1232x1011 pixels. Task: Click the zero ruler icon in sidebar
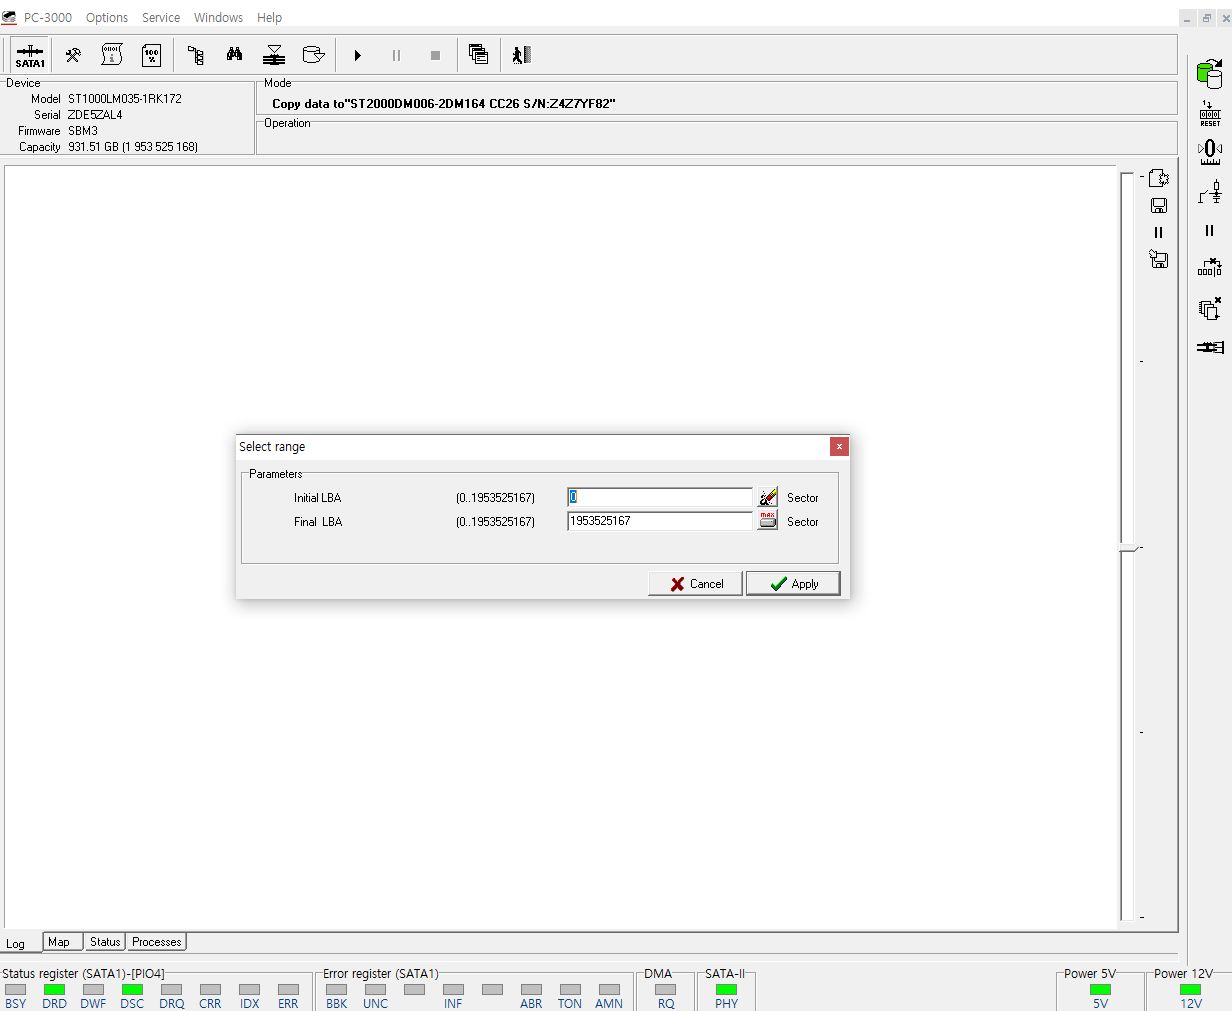1210,151
